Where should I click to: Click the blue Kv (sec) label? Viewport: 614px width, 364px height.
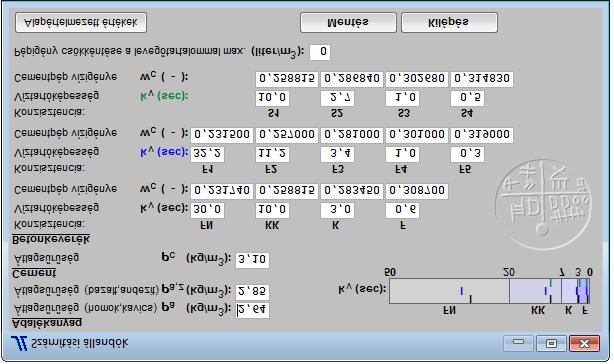[x=164, y=152]
